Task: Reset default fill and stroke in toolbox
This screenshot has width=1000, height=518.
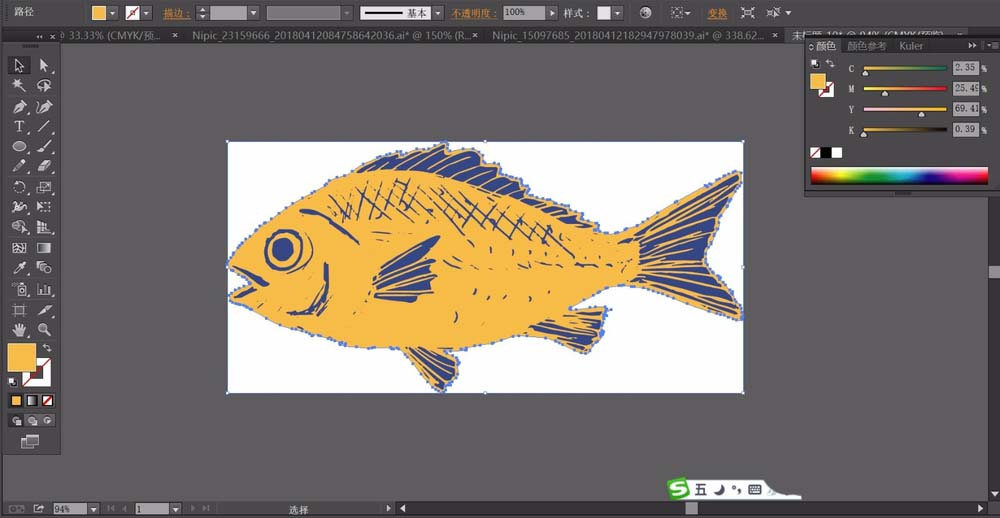Action: tap(13, 381)
